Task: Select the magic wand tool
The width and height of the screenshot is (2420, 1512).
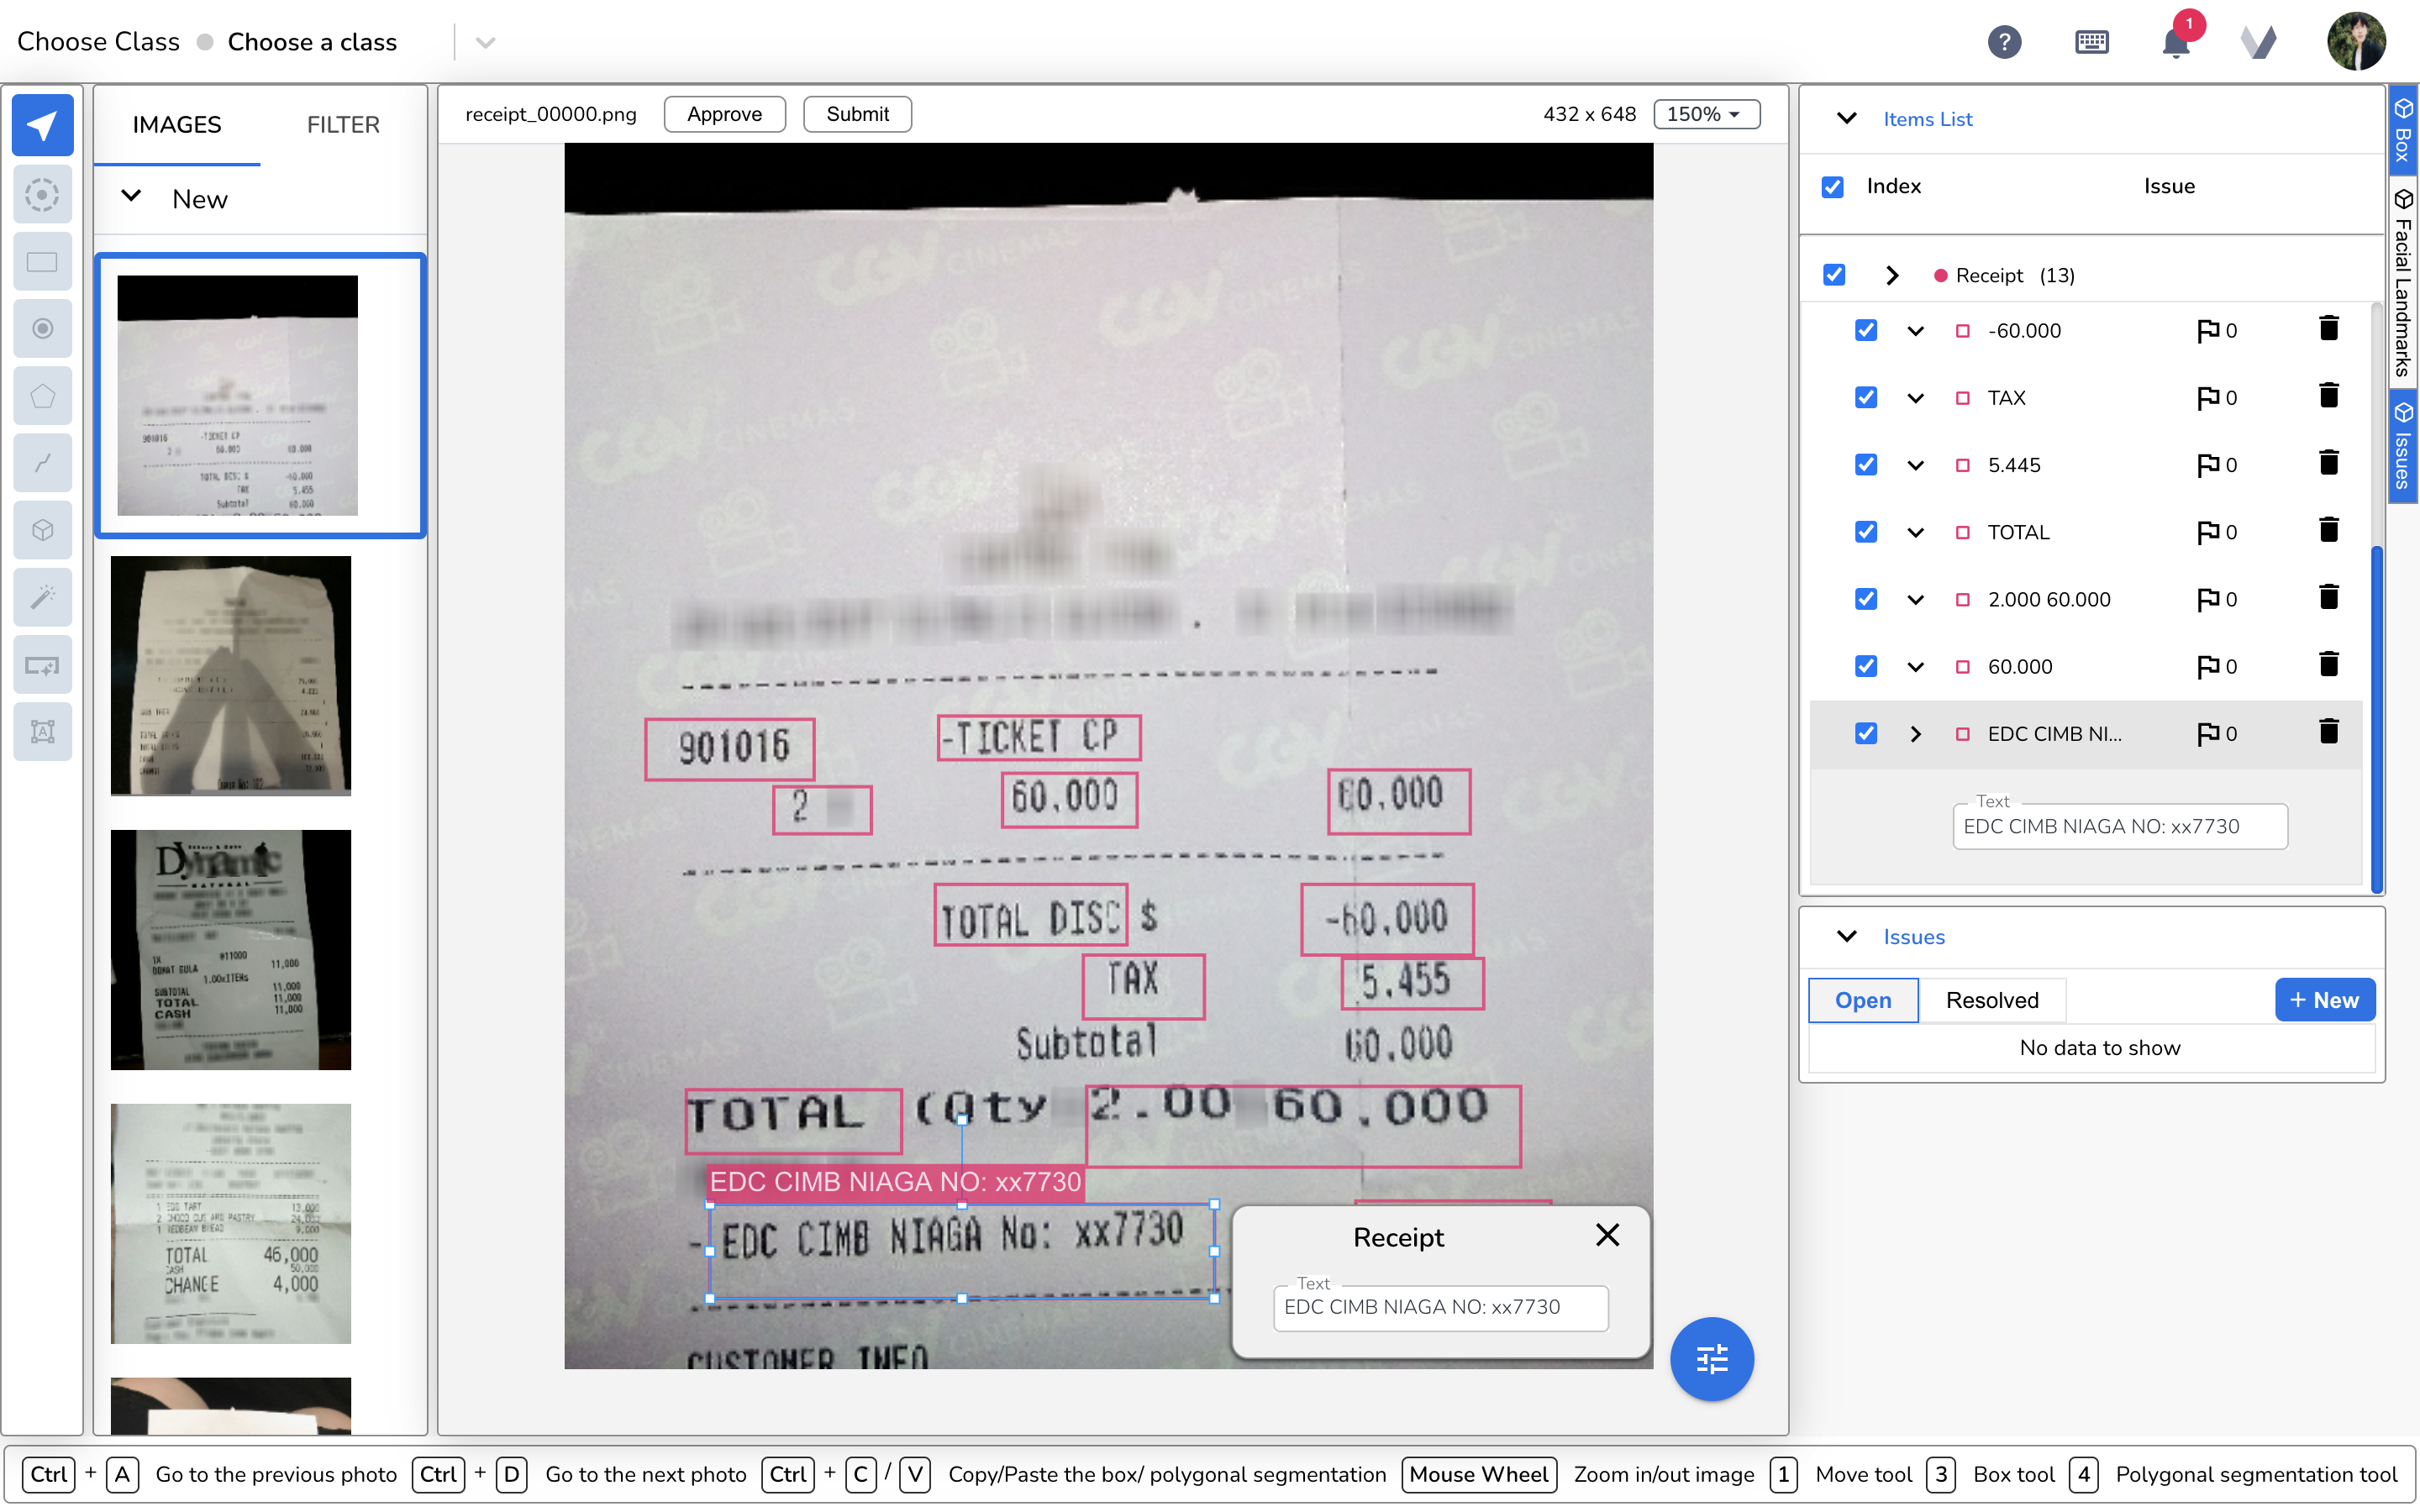Action: tap(42, 597)
